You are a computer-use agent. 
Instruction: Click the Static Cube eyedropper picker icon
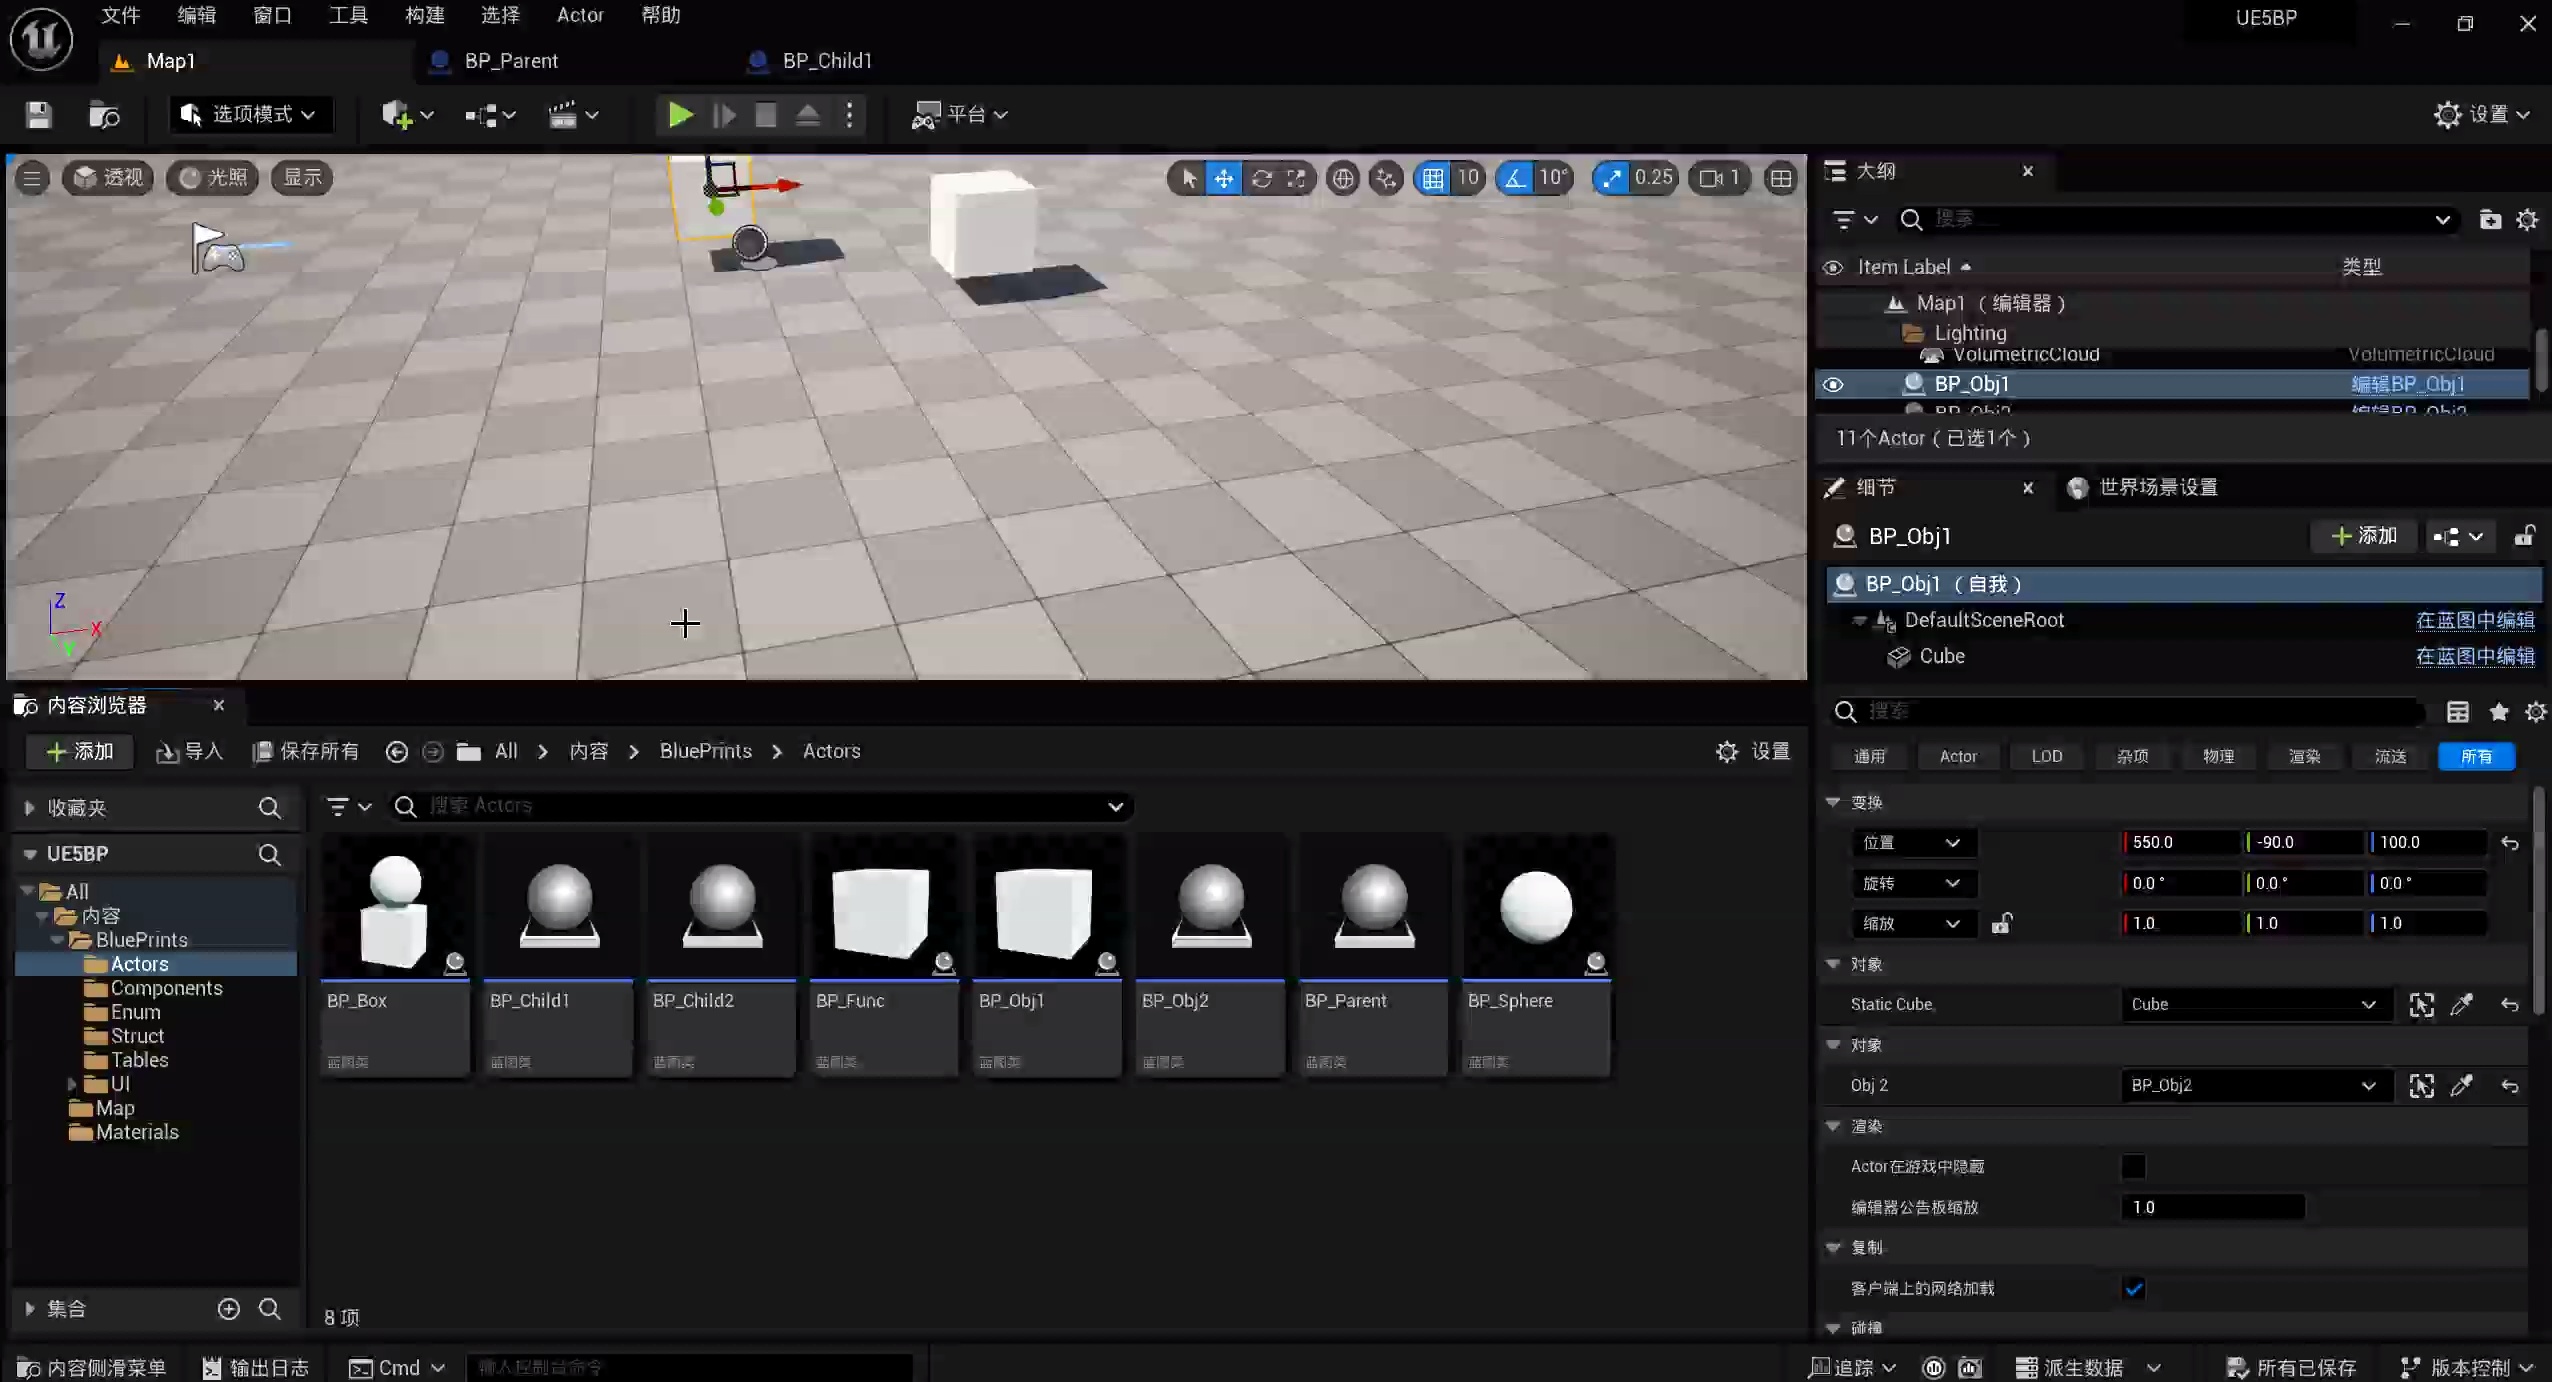[2462, 1004]
